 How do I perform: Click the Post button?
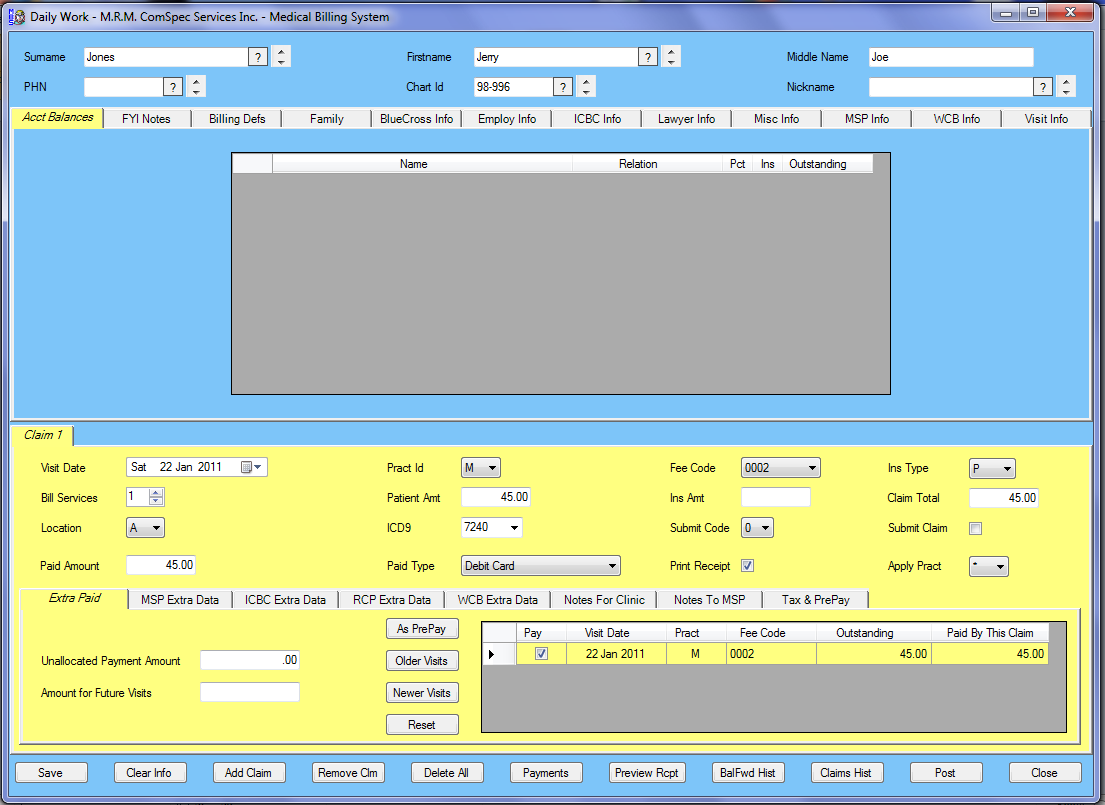[945, 773]
